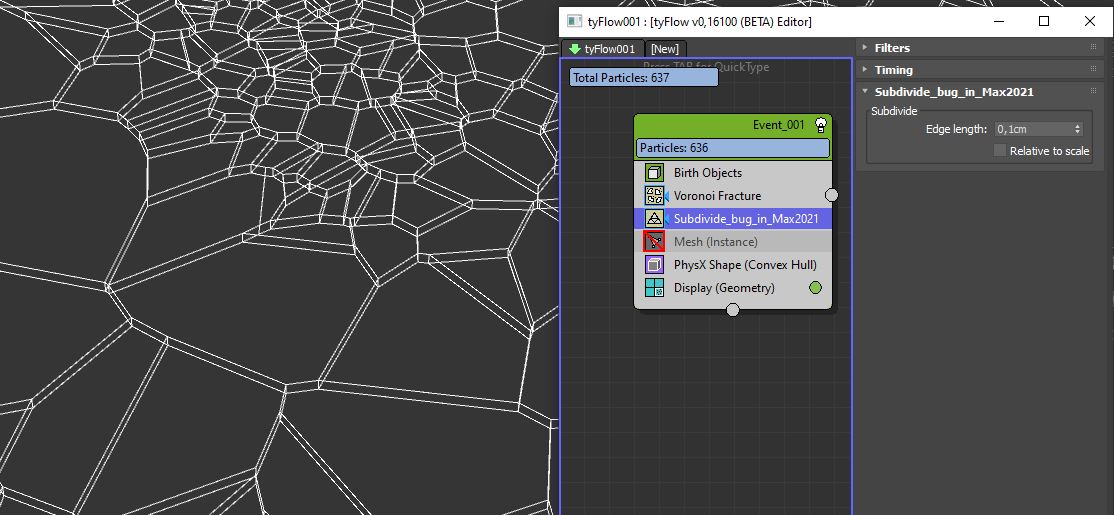Collapse the Subdivide_bug_in_Max2021 rollout
The width and height of the screenshot is (1114, 515).
[953, 92]
